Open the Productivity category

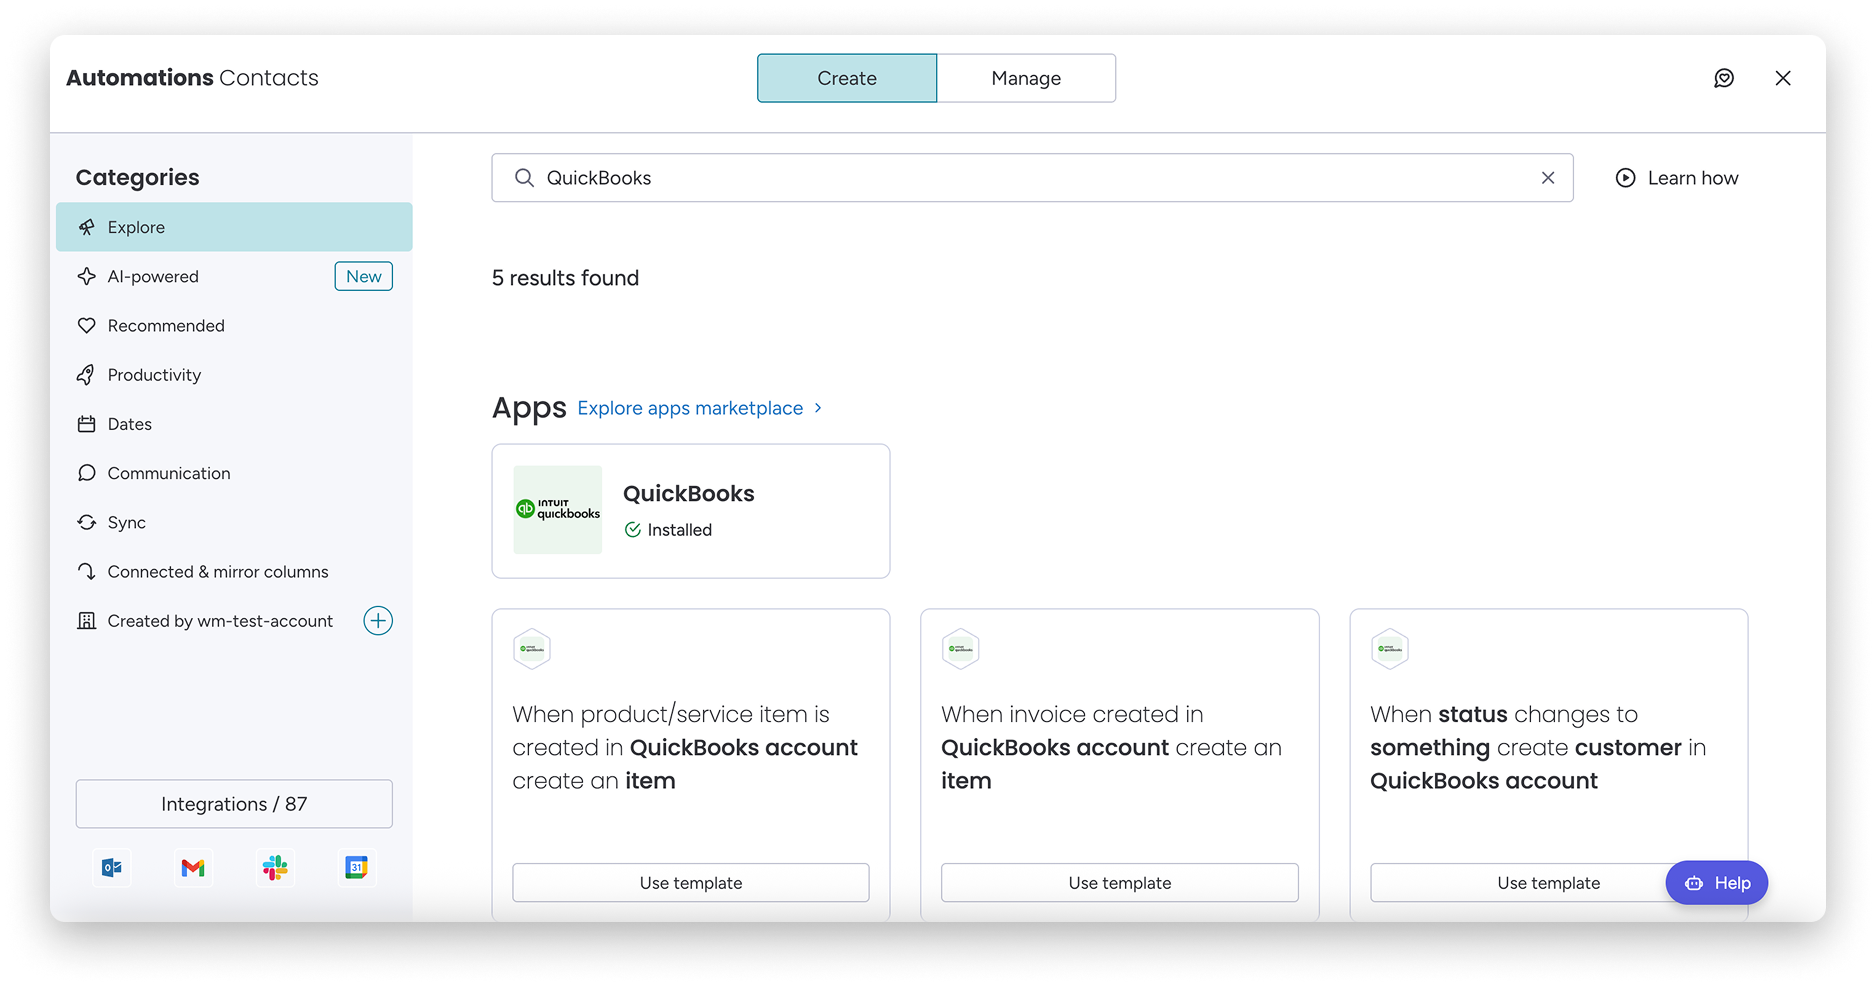point(234,374)
